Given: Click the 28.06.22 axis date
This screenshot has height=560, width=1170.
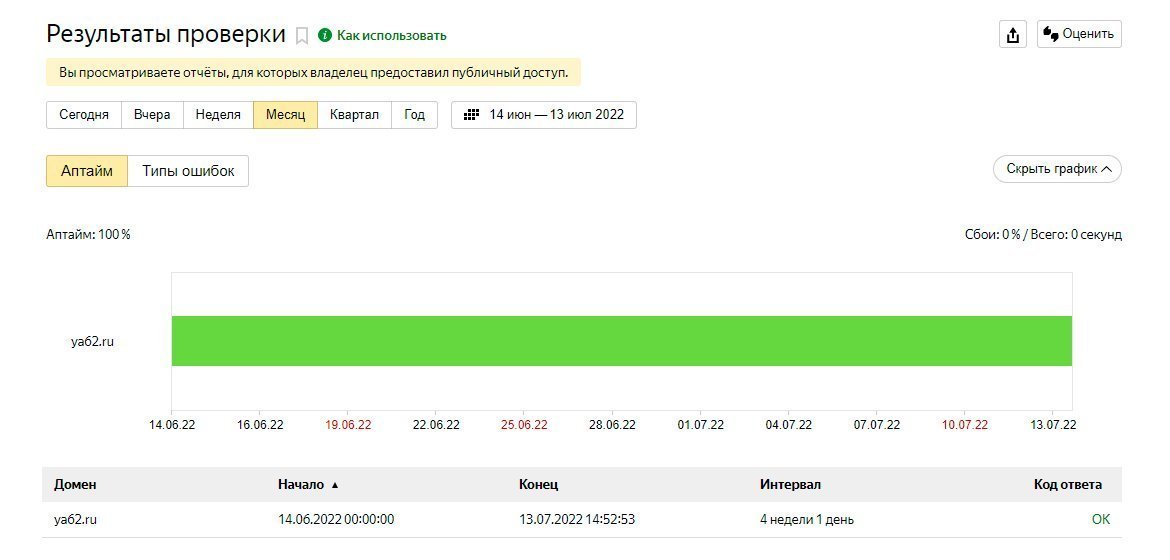Looking at the screenshot, I should [x=612, y=425].
